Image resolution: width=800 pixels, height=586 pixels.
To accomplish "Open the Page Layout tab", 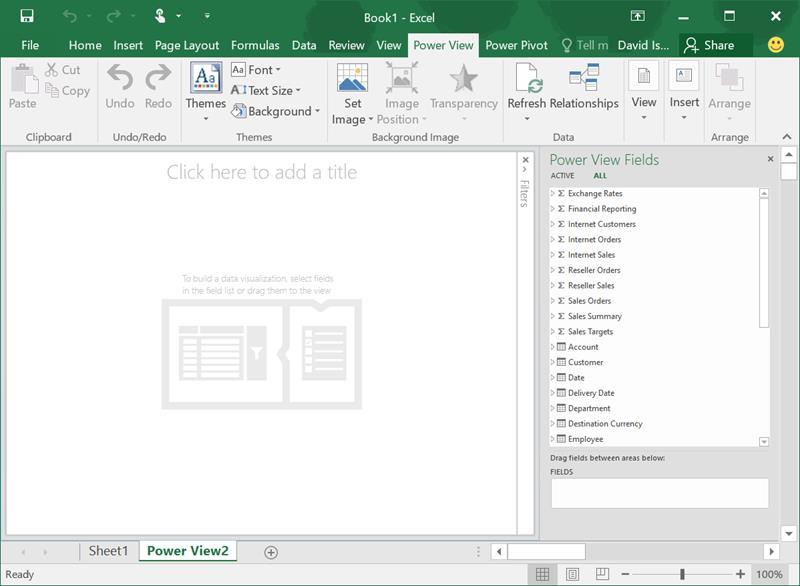I will (x=187, y=45).
